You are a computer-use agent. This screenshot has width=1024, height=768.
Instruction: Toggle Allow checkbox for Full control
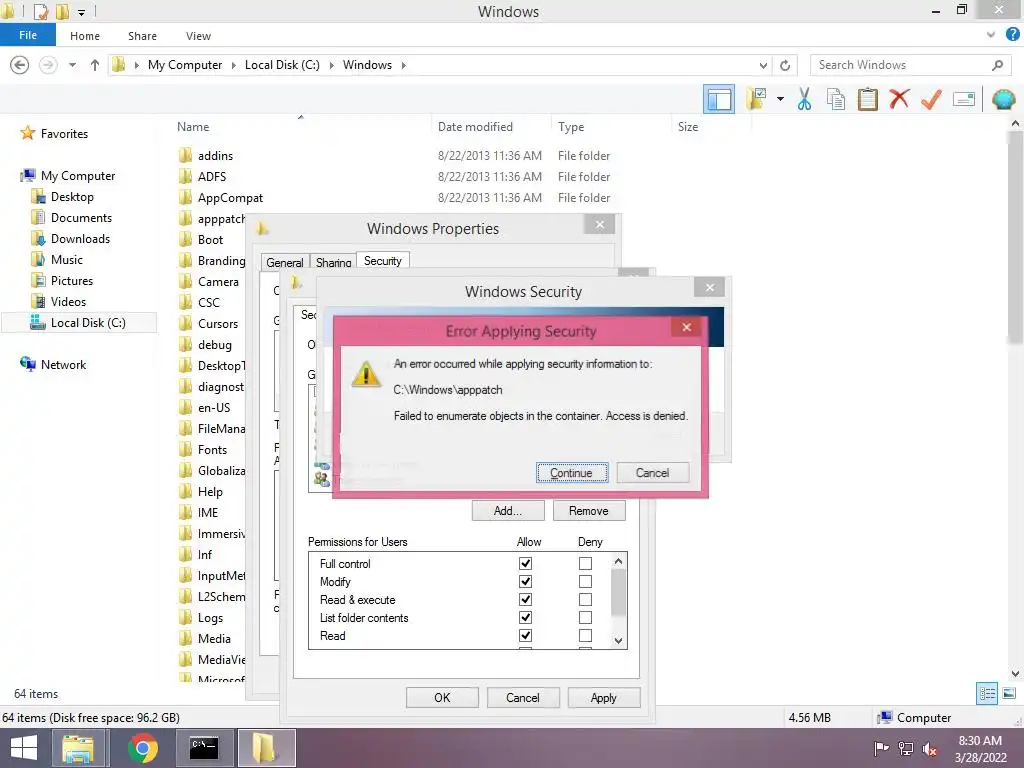pyautogui.click(x=525, y=563)
